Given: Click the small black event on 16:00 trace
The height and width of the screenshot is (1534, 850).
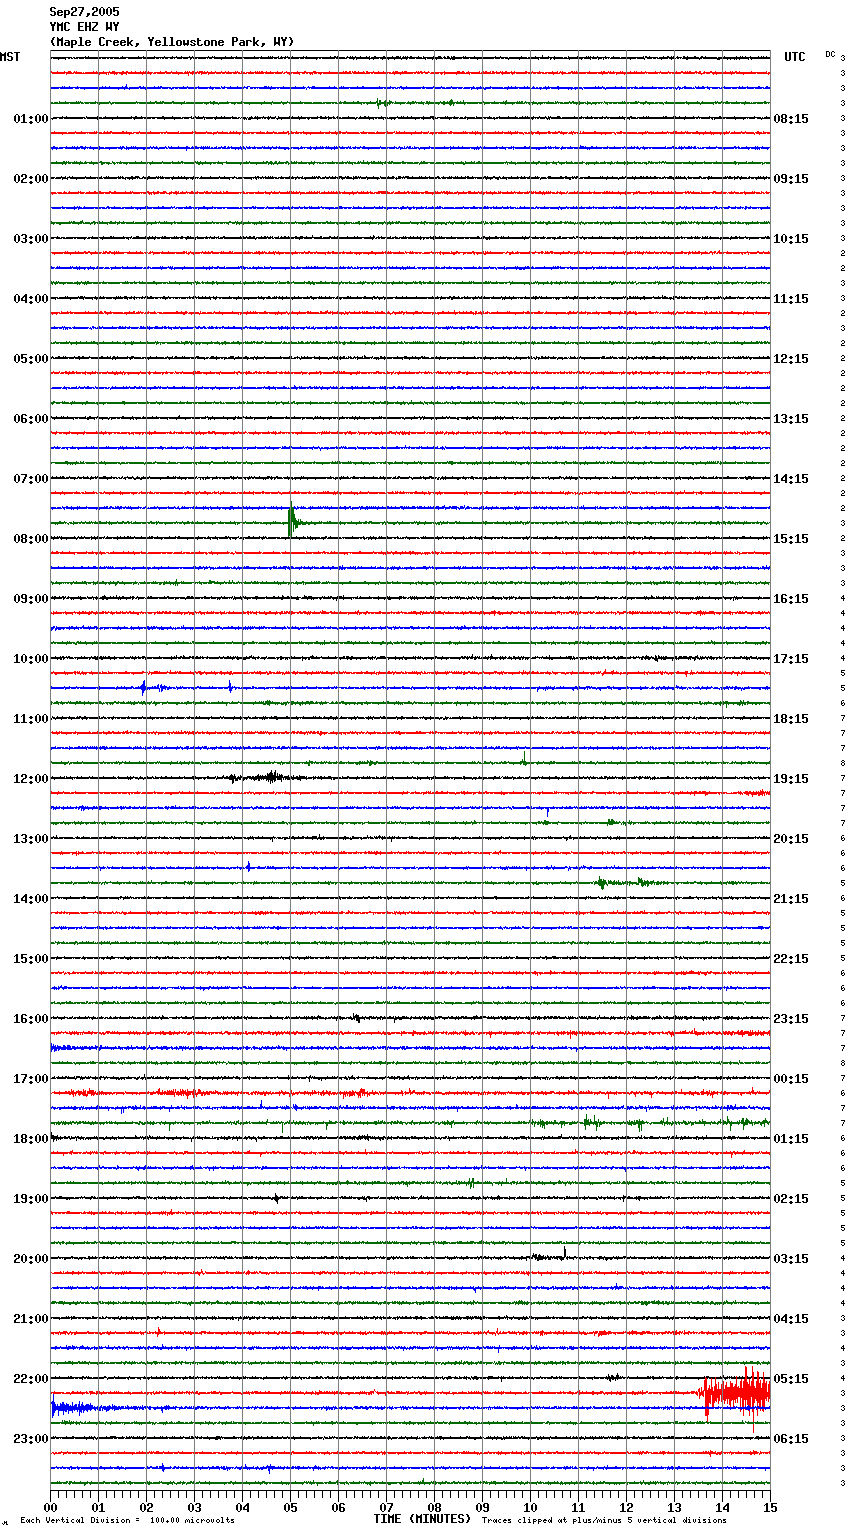Looking at the screenshot, I should [356, 1018].
